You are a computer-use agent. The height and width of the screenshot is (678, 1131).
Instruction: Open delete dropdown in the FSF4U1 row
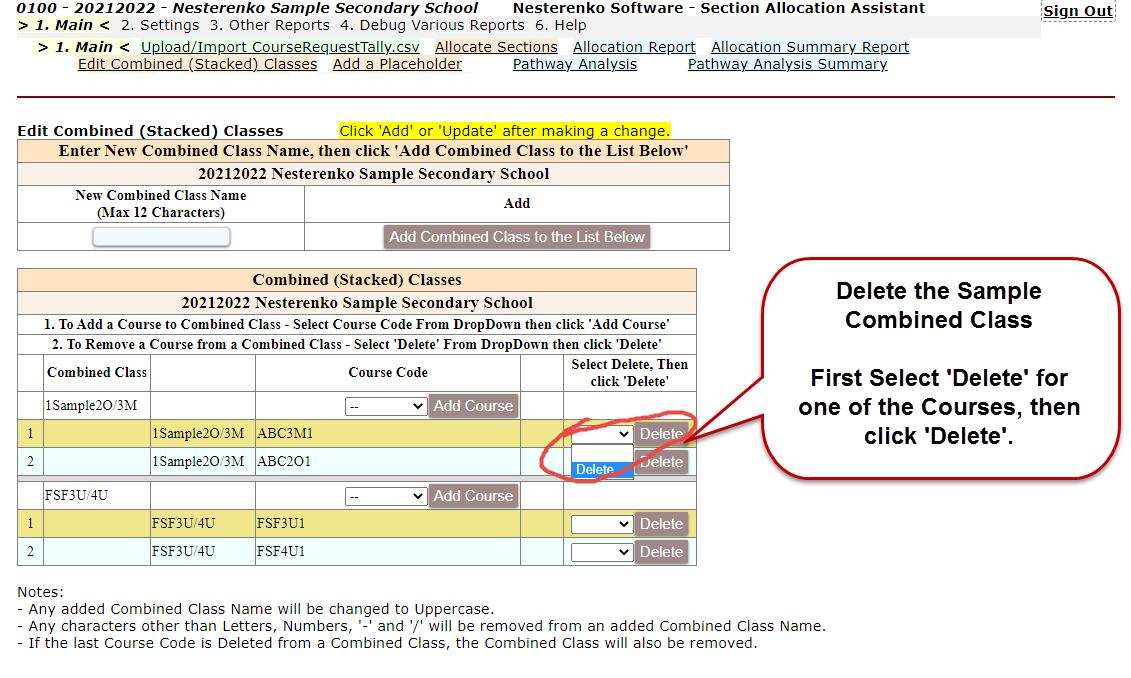601,552
